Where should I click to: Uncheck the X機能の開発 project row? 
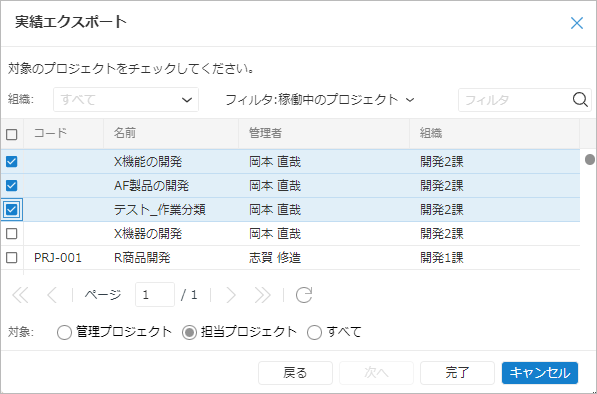(11, 162)
